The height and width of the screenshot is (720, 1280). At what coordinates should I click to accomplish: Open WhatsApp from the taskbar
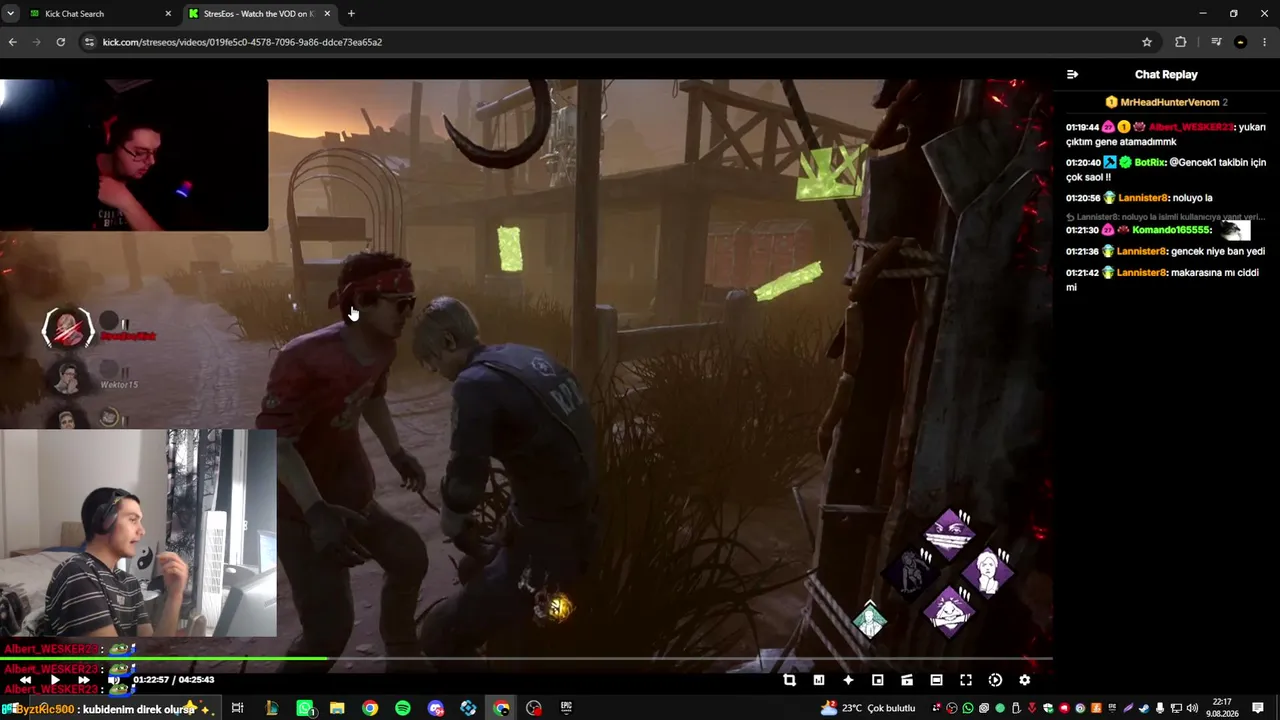pyautogui.click(x=306, y=709)
